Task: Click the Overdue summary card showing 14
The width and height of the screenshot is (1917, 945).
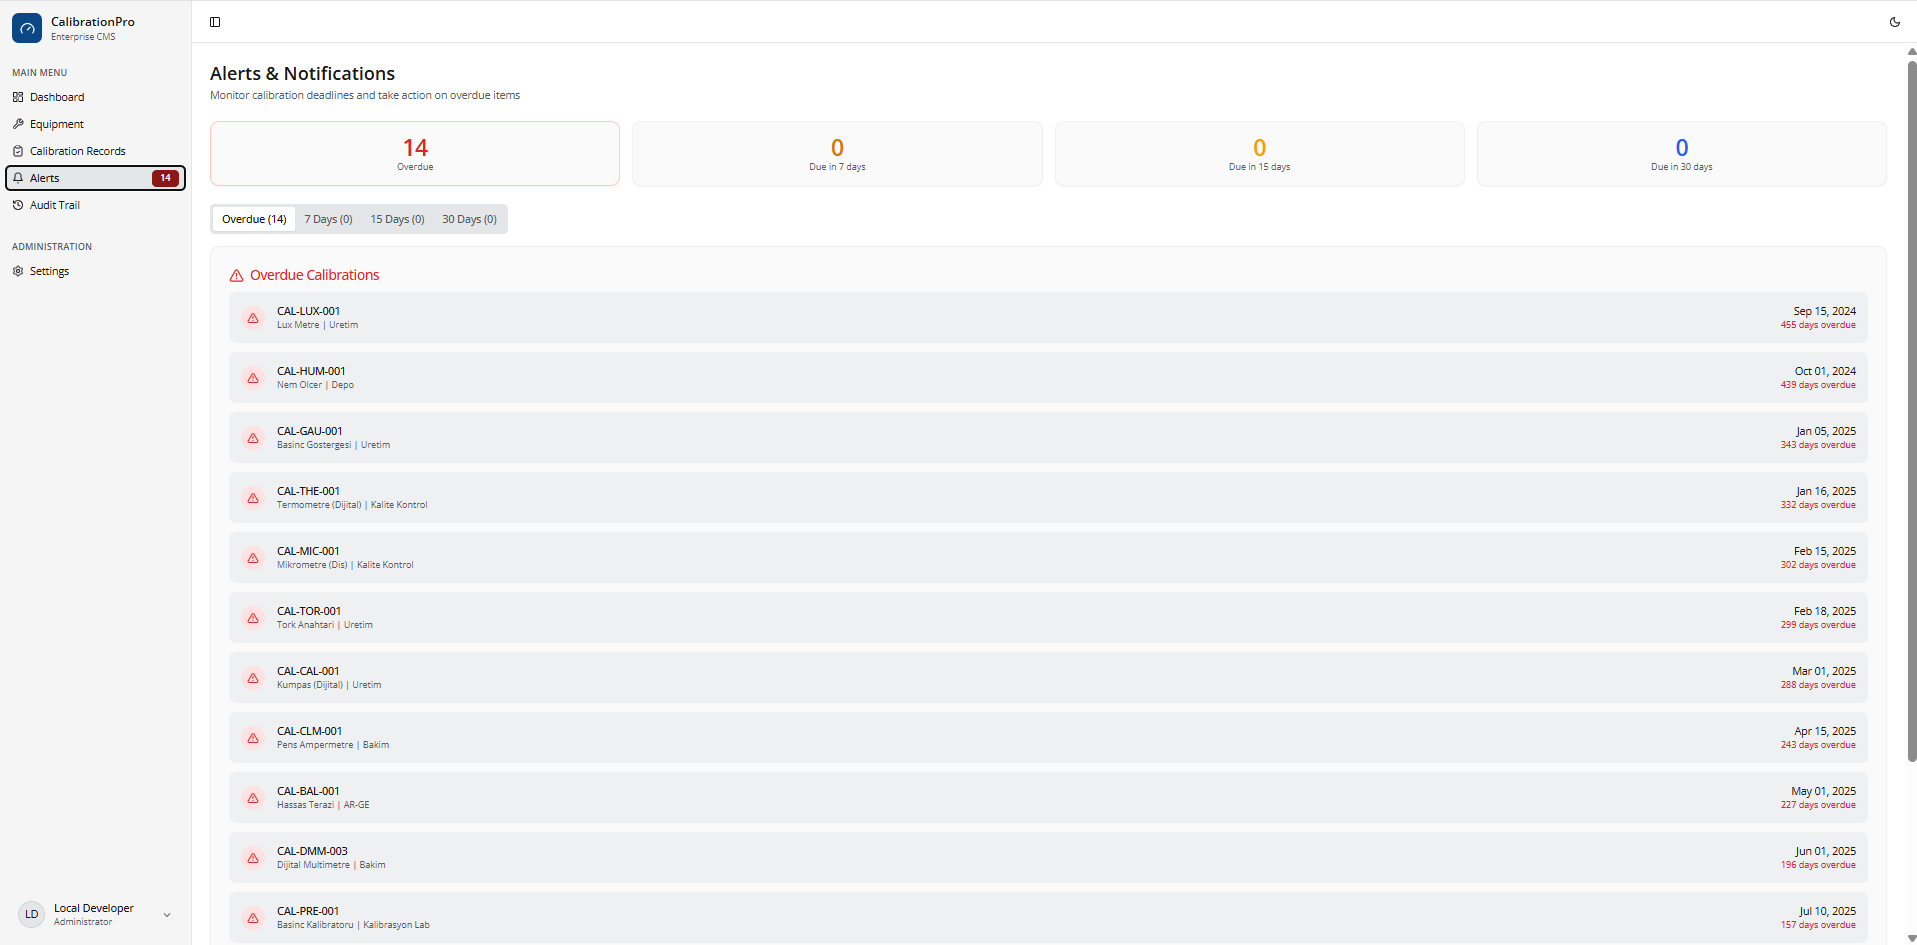Action: pyautogui.click(x=415, y=153)
